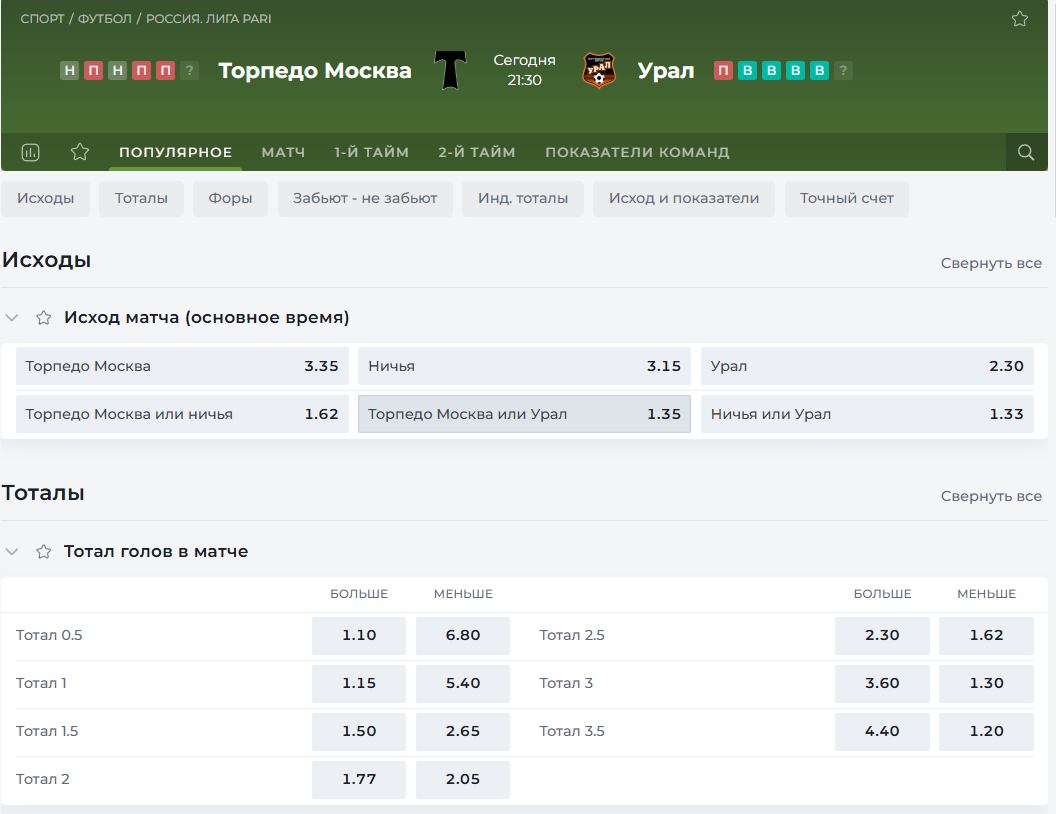Viewport: 1056px width, 814px height.
Task: Click Свернуть все in Тоталы section
Action: coord(991,496)
